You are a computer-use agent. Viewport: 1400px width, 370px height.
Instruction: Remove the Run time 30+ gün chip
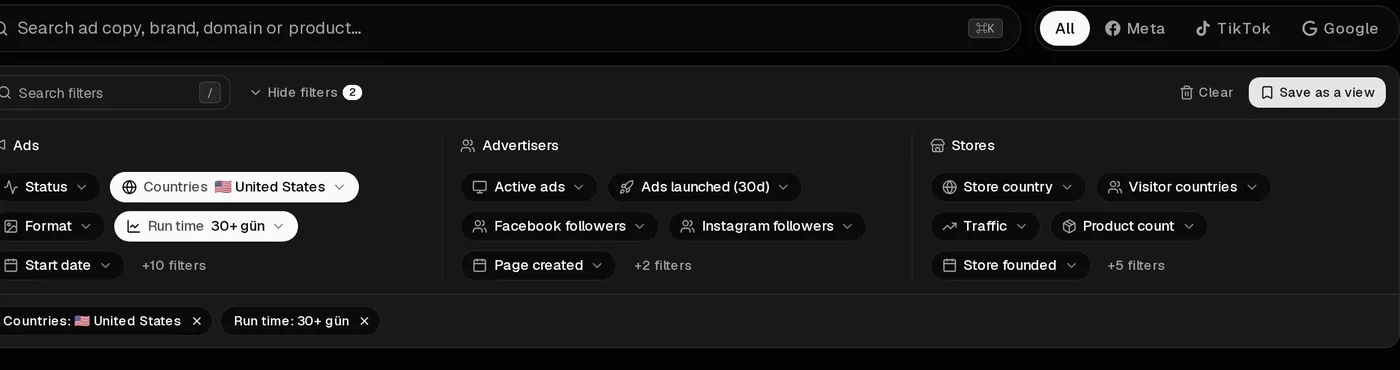(364, 321)
